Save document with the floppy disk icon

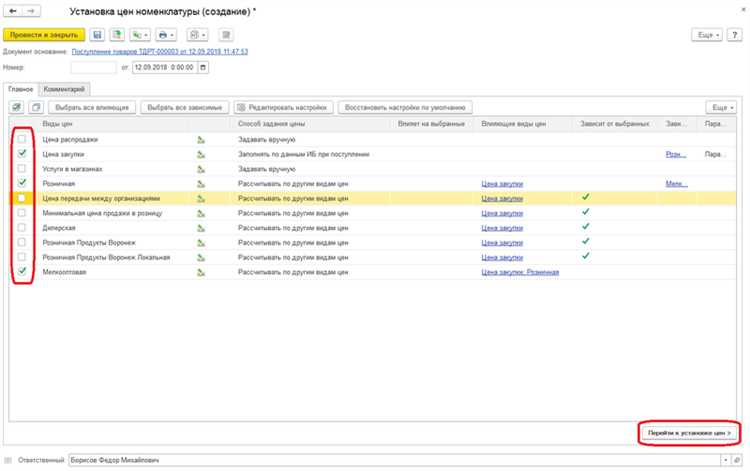tap(97, 35)
